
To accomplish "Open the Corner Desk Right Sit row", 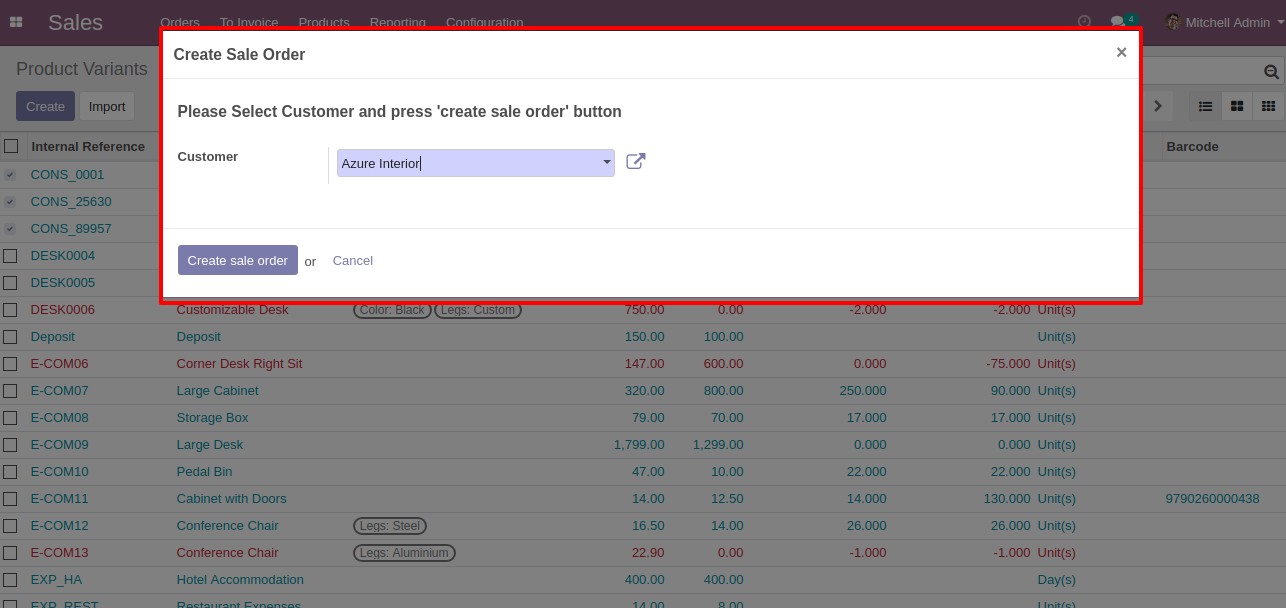I will (x=643, y=363).
